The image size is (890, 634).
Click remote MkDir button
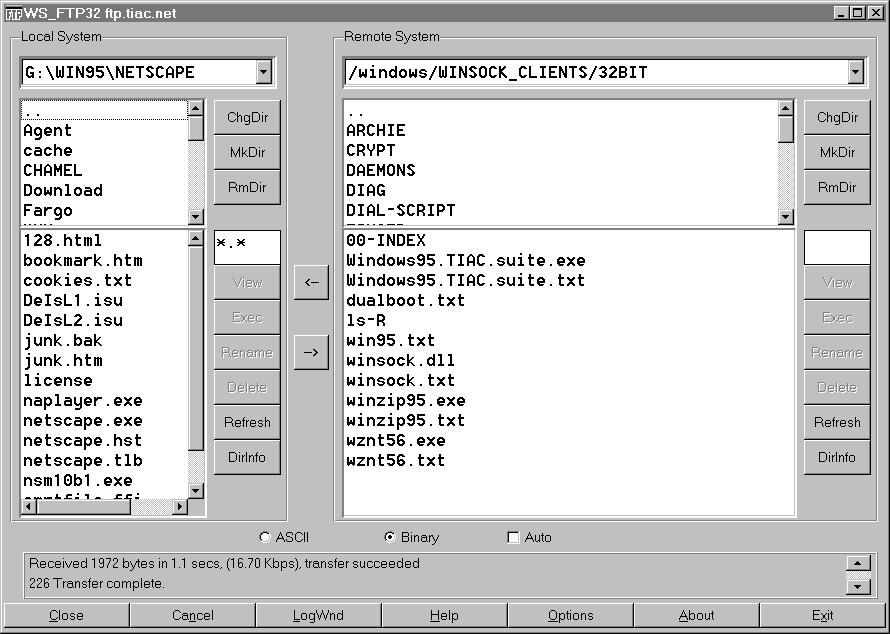(837, 153)
